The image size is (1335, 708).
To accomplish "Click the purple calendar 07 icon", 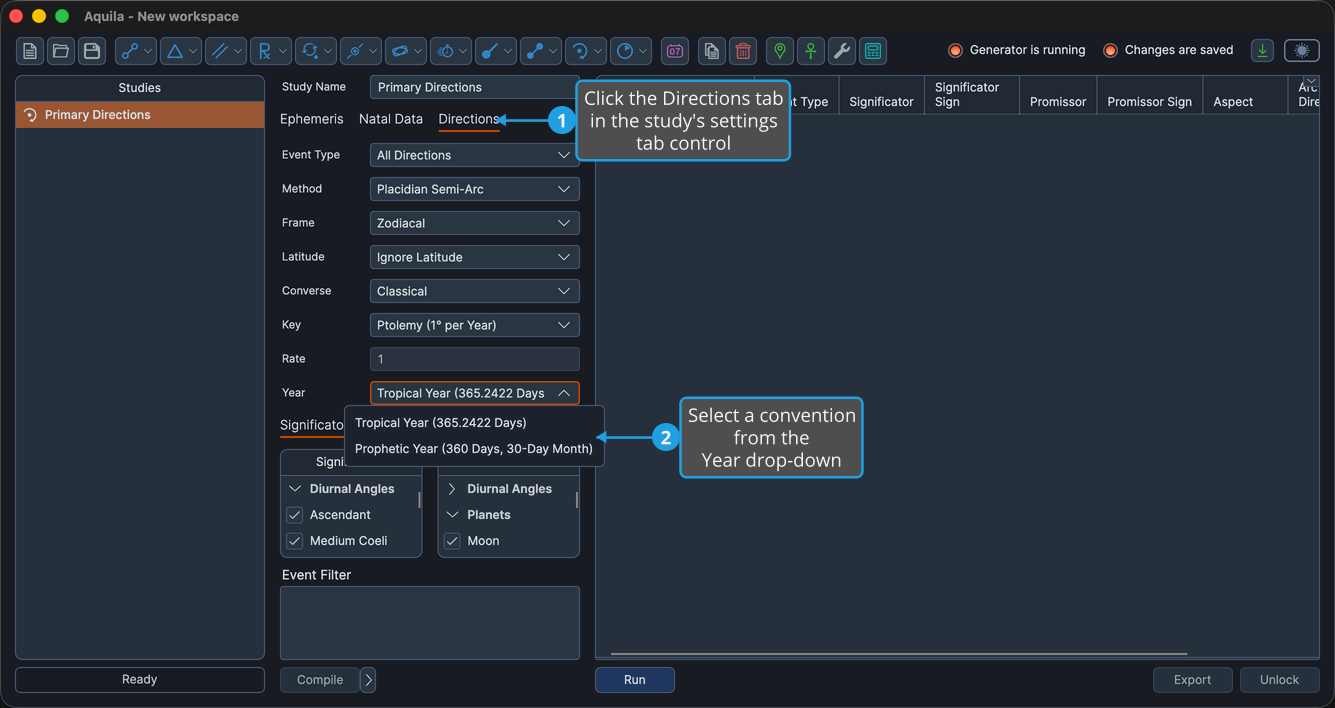I will coord(675,51).
